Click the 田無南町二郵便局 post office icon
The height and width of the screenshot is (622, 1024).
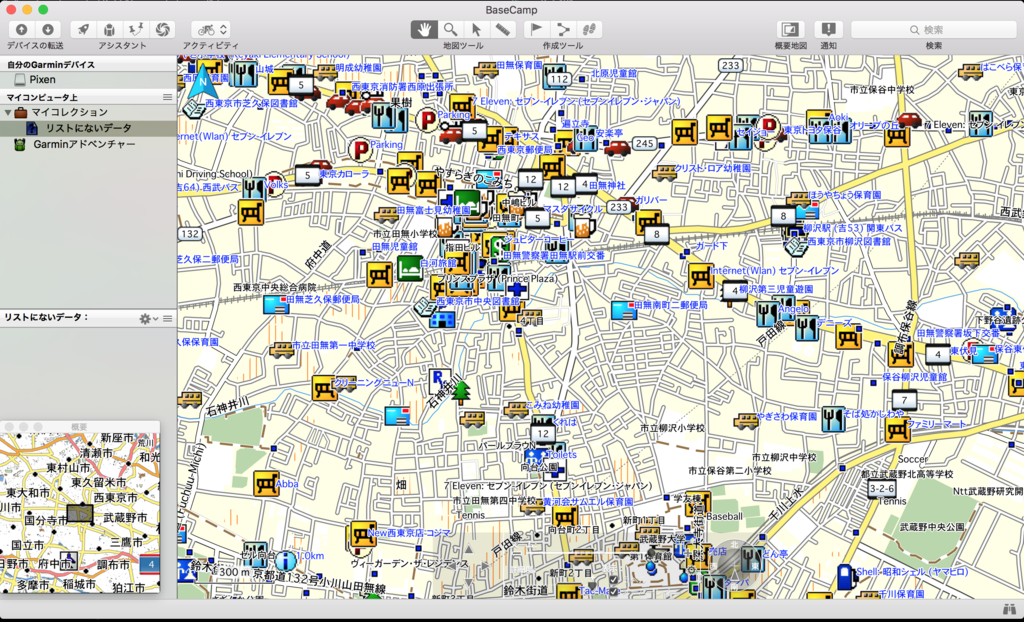(624, 310)
